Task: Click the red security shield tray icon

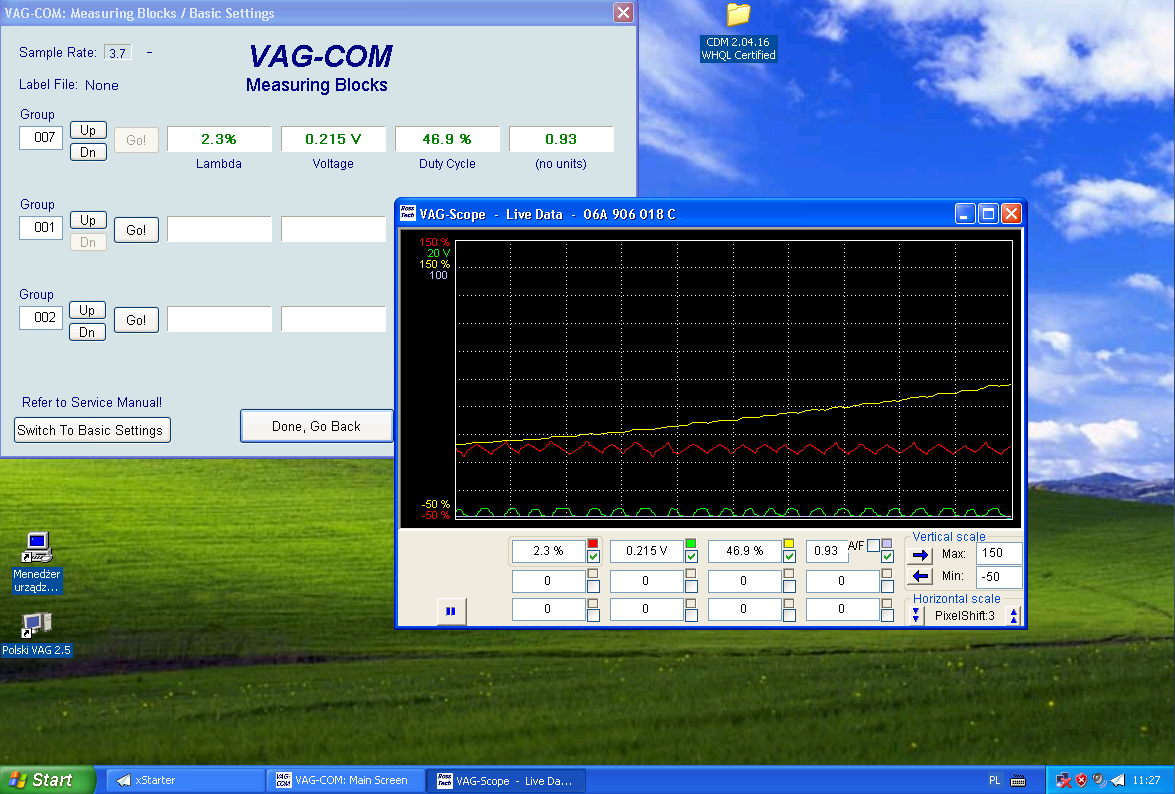Action: point(1081,781)
